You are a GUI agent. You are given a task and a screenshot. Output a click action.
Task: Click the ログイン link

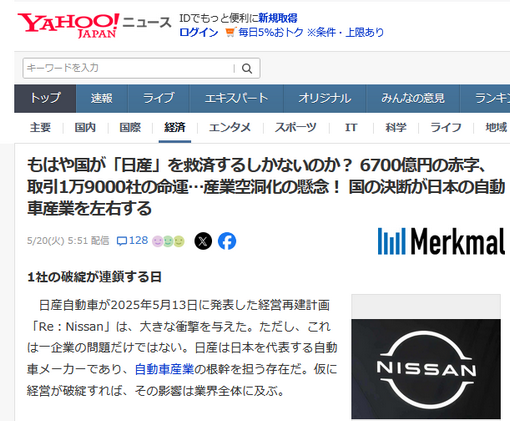[x=199, y=32]
